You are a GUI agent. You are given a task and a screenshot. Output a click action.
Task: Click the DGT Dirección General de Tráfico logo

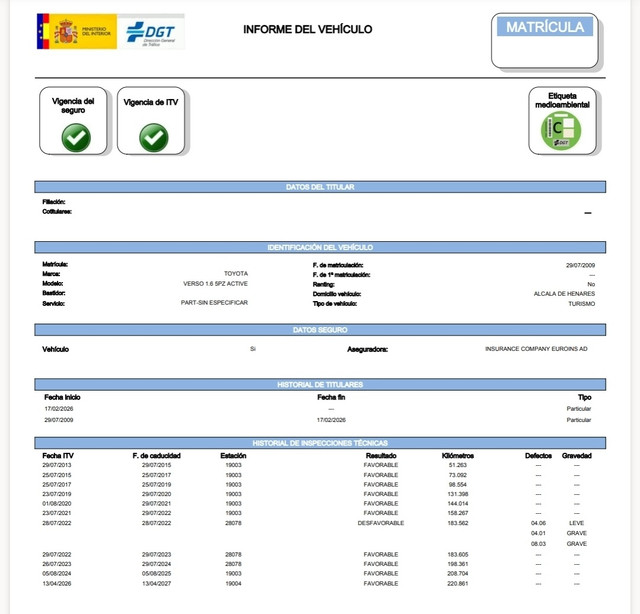click(x=151, y=32)
